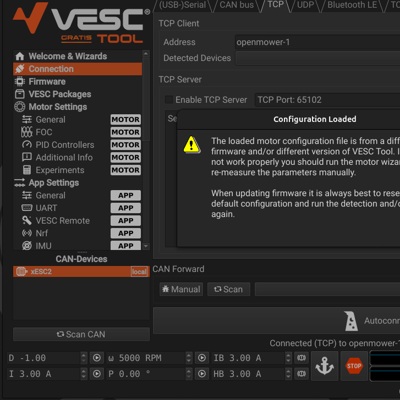Adjust the 5000 RPM spinbox arrows

(x=189, y=358)
